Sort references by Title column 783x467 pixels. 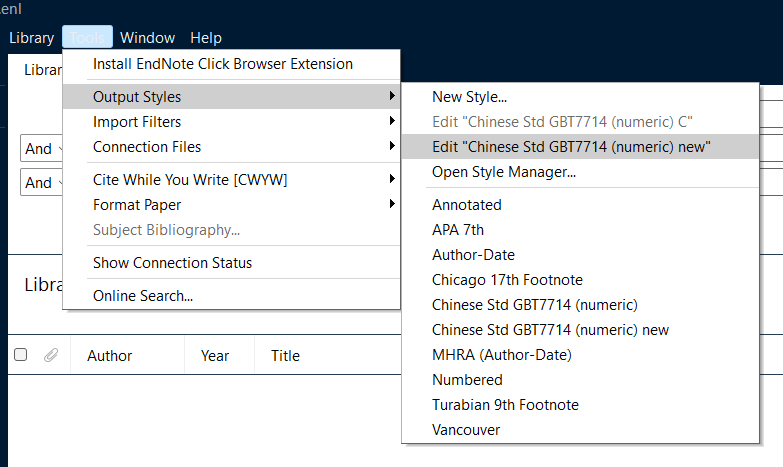click(285, 356)
